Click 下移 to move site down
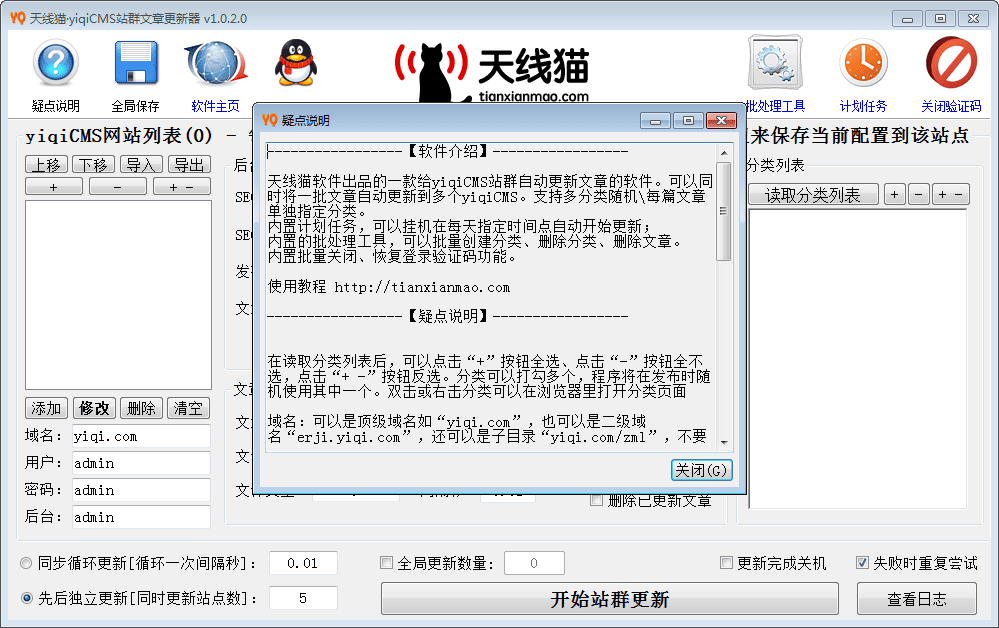 tap(94, 165)
